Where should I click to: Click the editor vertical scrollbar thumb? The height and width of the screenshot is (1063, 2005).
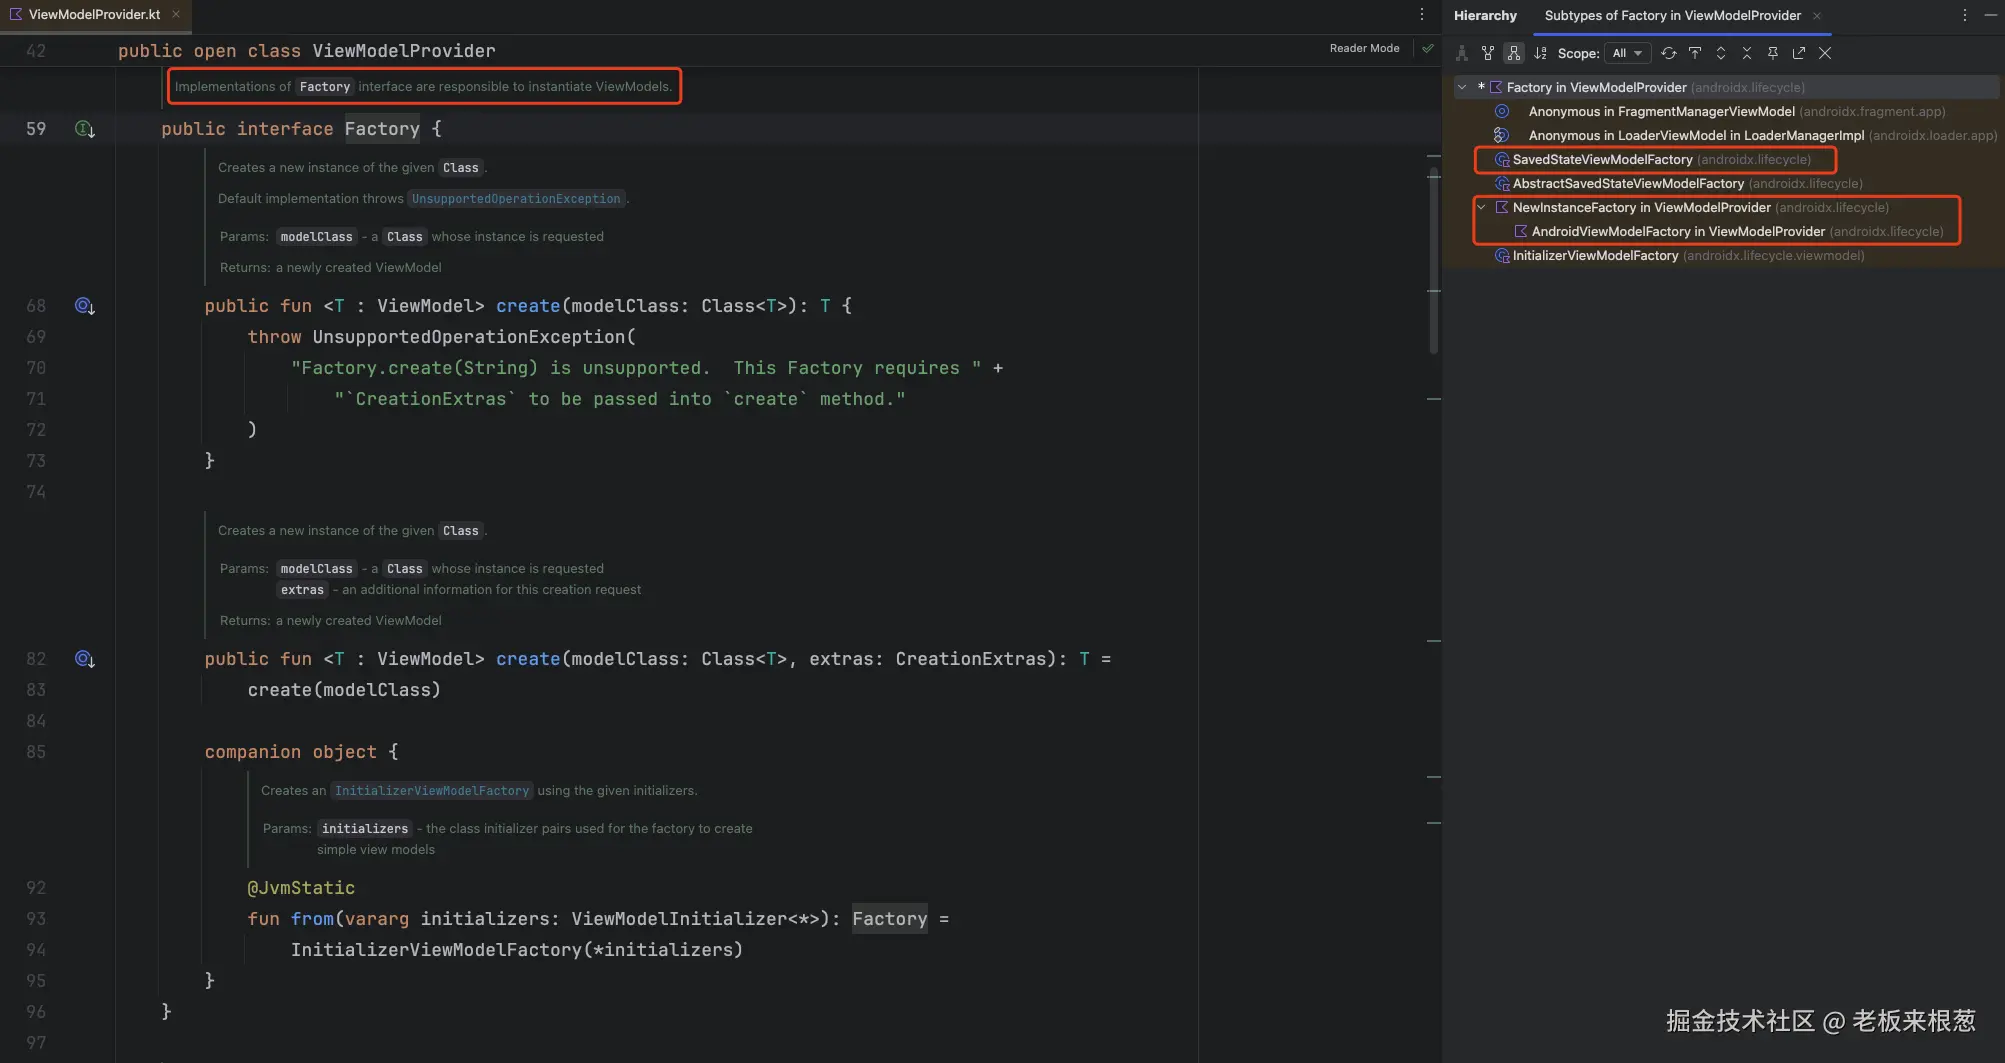1434,260
